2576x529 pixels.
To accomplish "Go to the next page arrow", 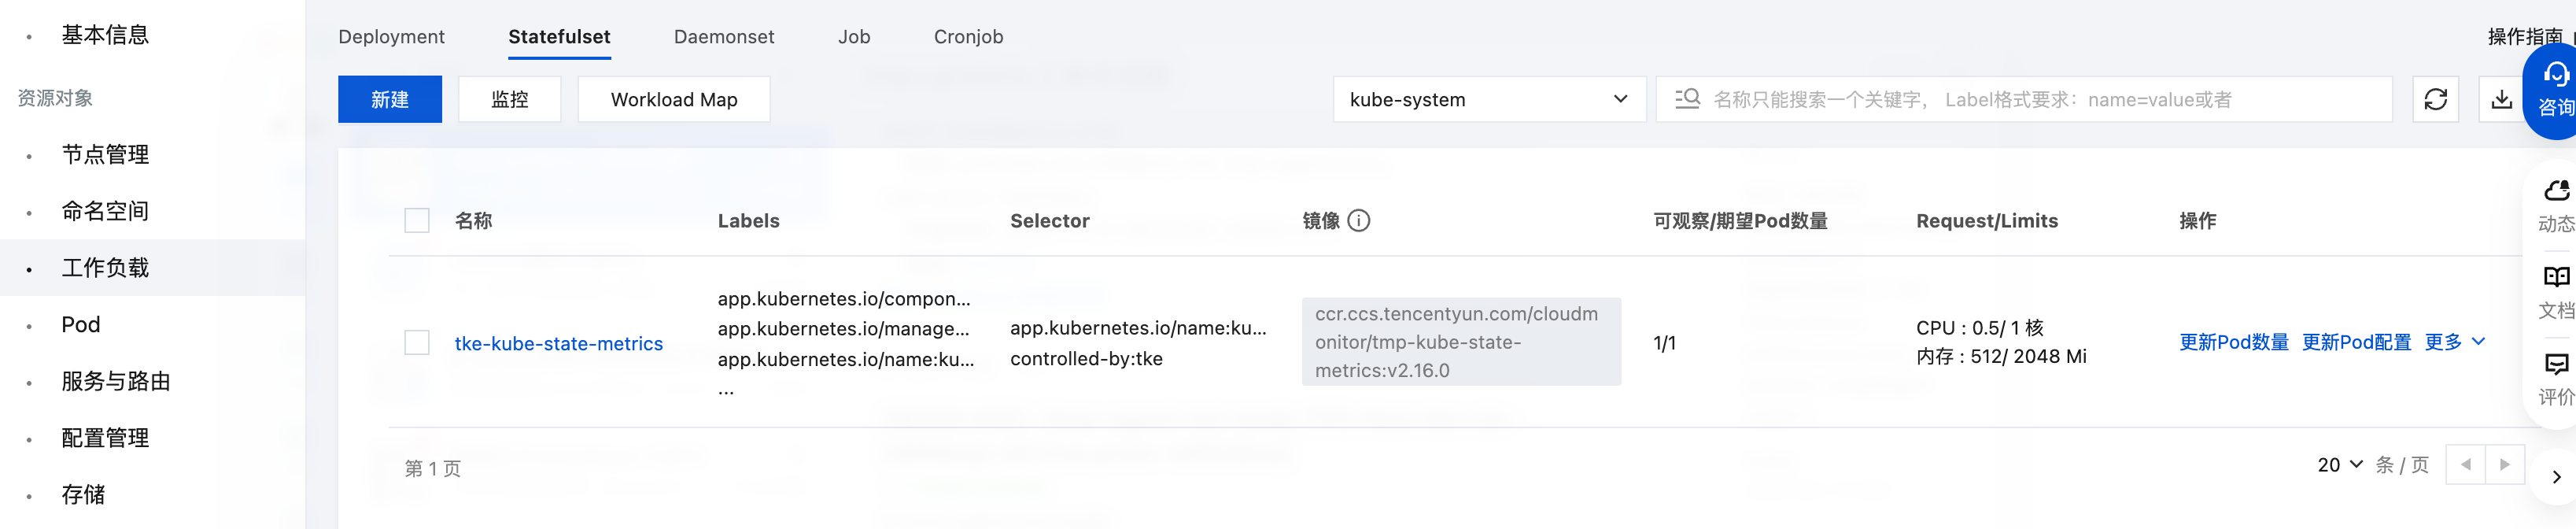I will pyautogui.click(x=2504, y=465).
